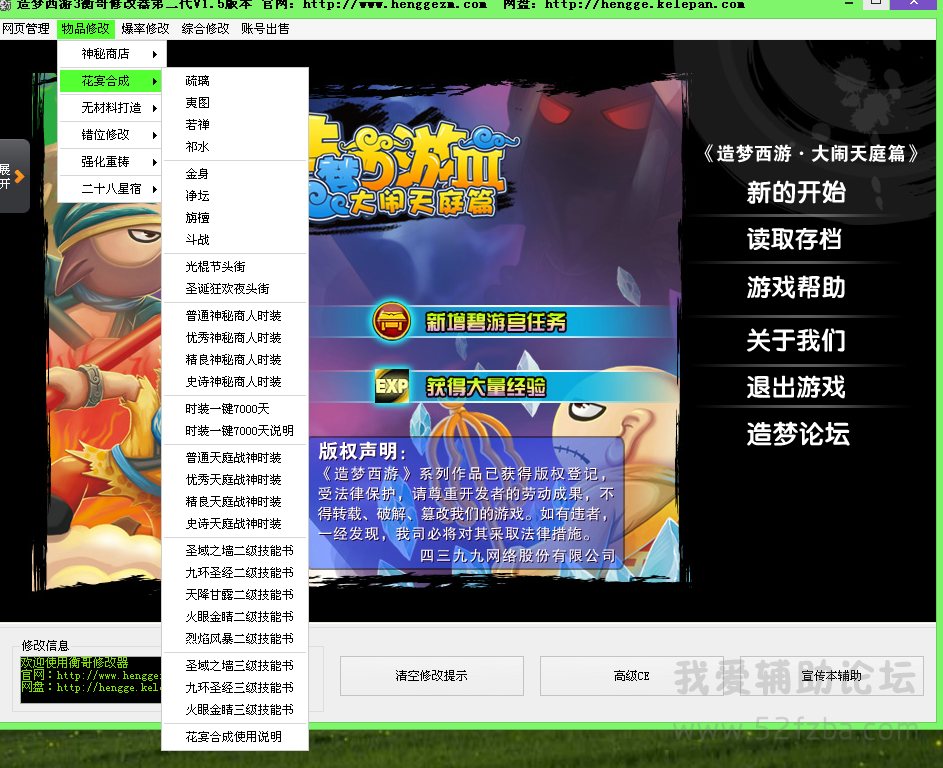Screen dimensions: 943x768
Task: Start 新的开始 in the game menu
Action: pyautogui.click(x=796, y=193)
